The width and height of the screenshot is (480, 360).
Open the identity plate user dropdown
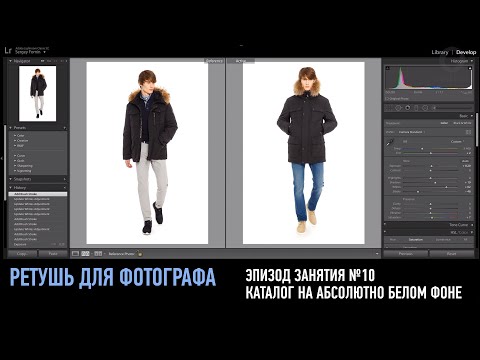tap(44, 52)
